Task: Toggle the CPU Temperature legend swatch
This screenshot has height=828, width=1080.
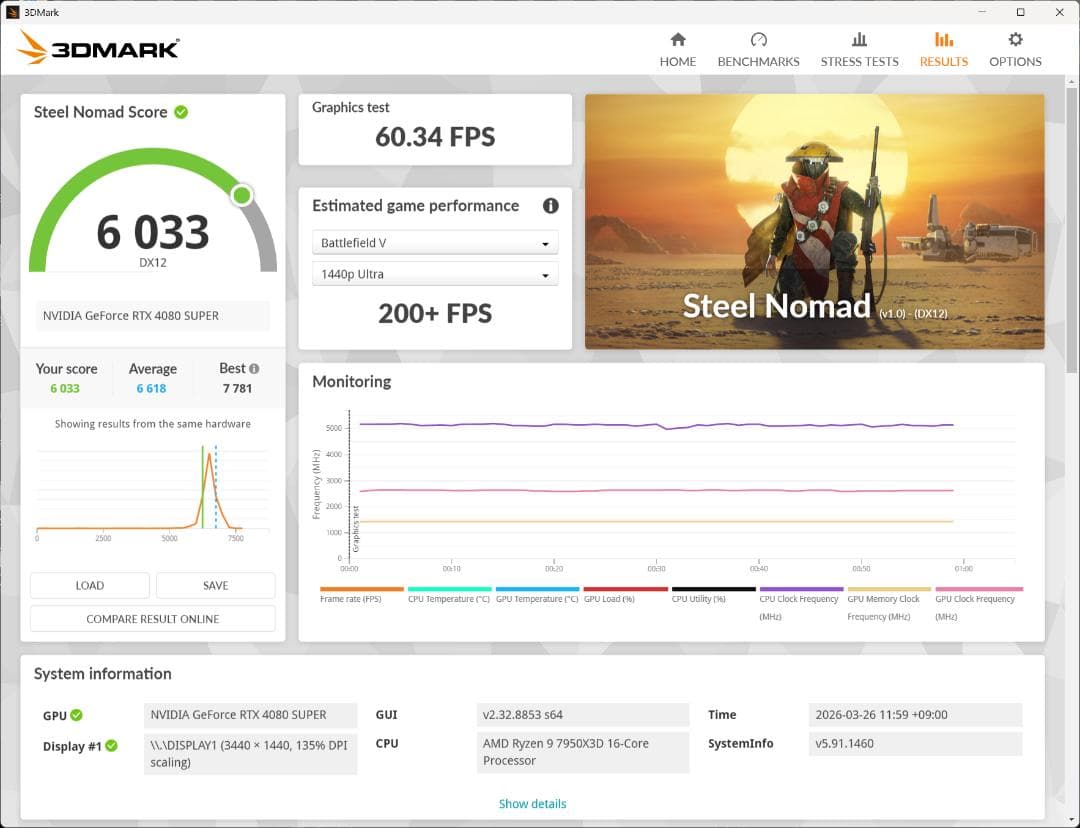Action: point(449,589)
